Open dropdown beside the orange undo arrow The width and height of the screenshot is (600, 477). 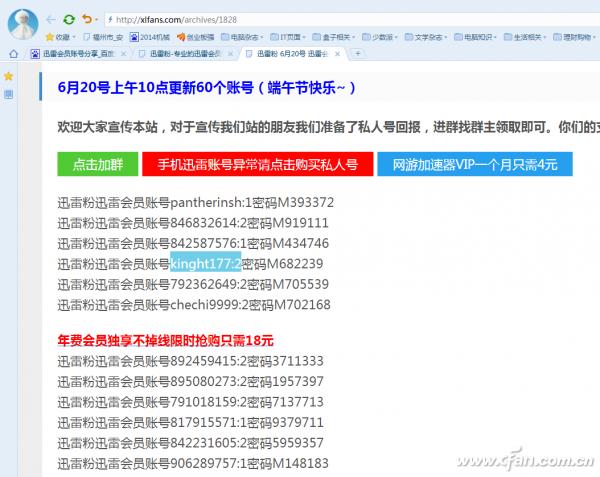pos(96,20)
